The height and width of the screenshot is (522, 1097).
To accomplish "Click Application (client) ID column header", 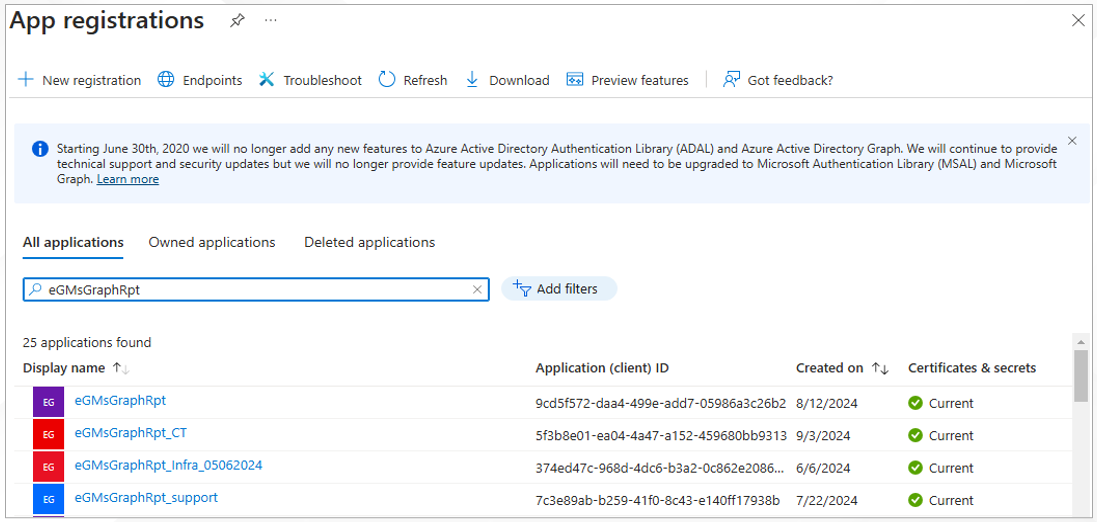I will (602, 368).
